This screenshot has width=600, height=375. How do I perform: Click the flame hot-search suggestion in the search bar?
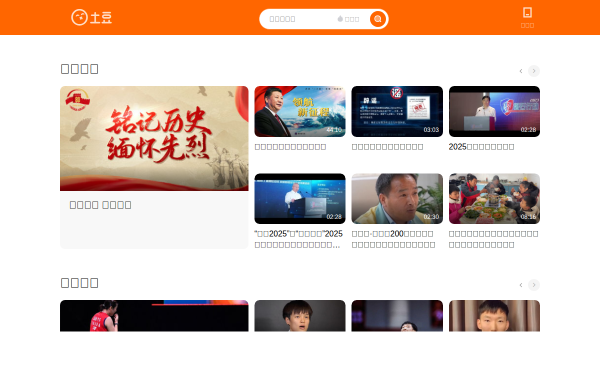(x=348, y=19)
